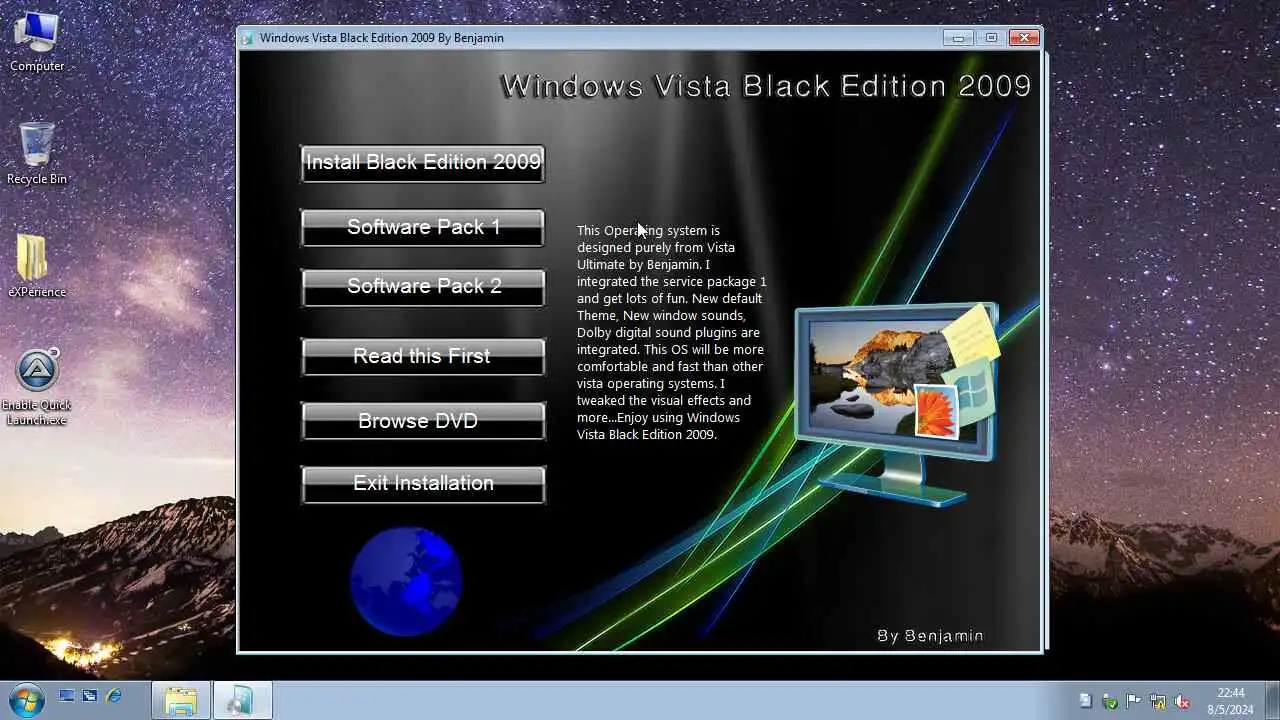The height and width of the screenshot is (720, 1280).
Task: Click the window title bar text
Action: (382, 38)
